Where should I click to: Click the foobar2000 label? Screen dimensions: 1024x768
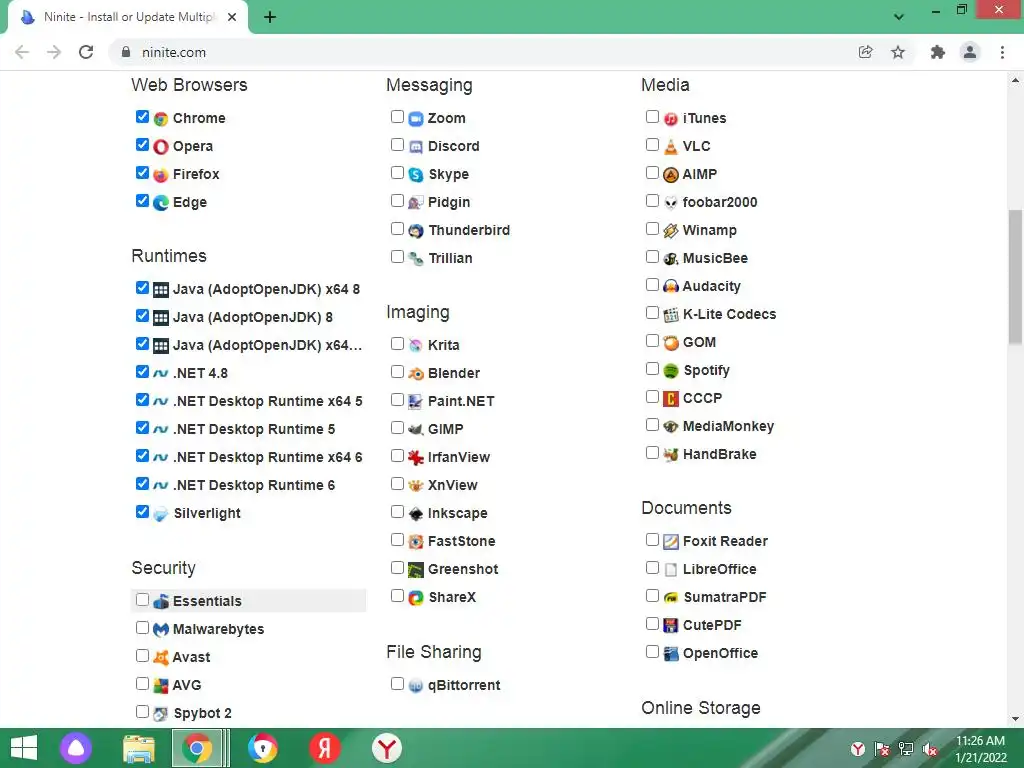[720, 202]
